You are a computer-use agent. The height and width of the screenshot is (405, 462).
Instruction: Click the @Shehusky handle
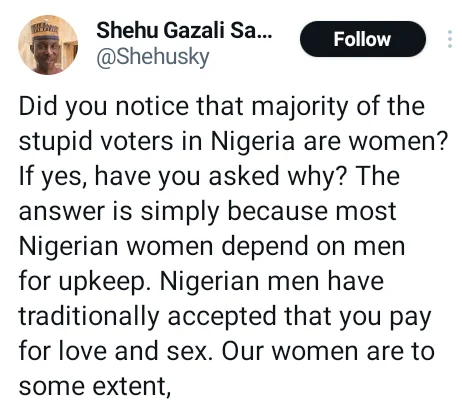tap(153, 57)
